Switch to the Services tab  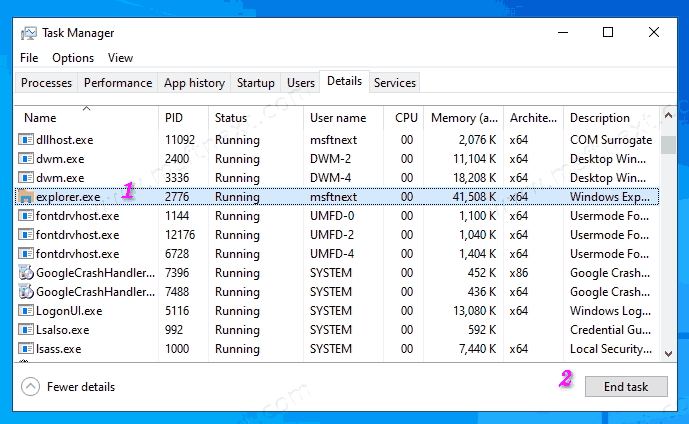(395, 83)
